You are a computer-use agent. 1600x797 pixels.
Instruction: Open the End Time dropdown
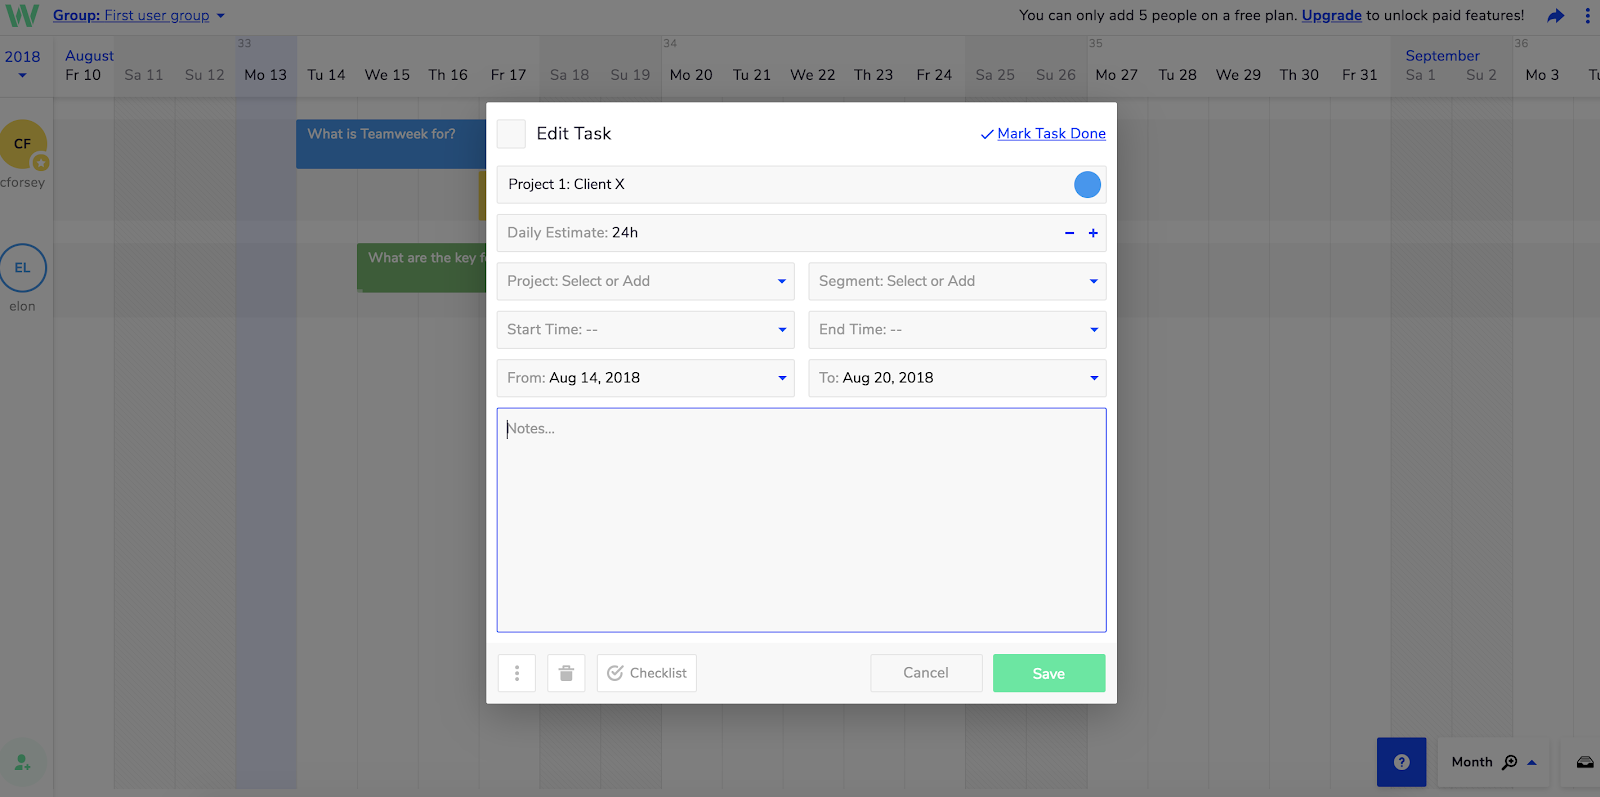(957, 330)
